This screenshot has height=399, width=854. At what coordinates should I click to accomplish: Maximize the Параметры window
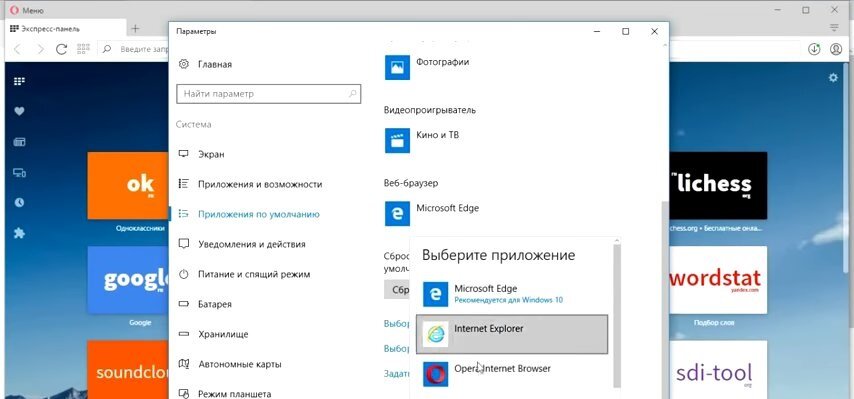[625, 32]
